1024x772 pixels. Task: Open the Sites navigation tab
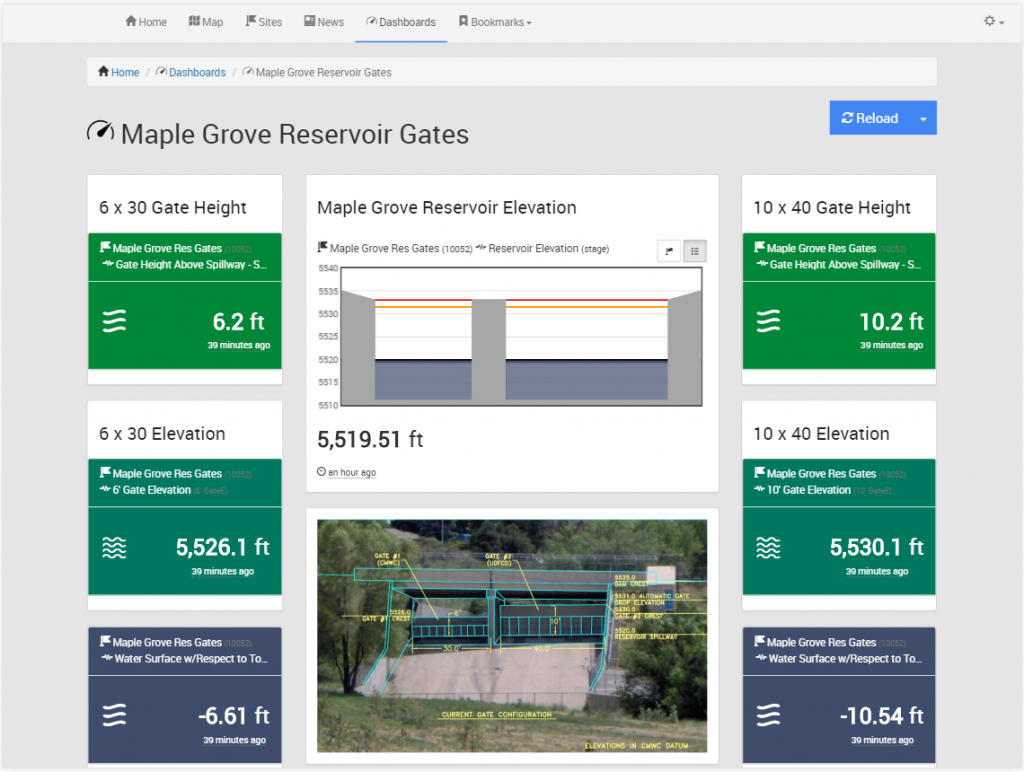point(264,22)
